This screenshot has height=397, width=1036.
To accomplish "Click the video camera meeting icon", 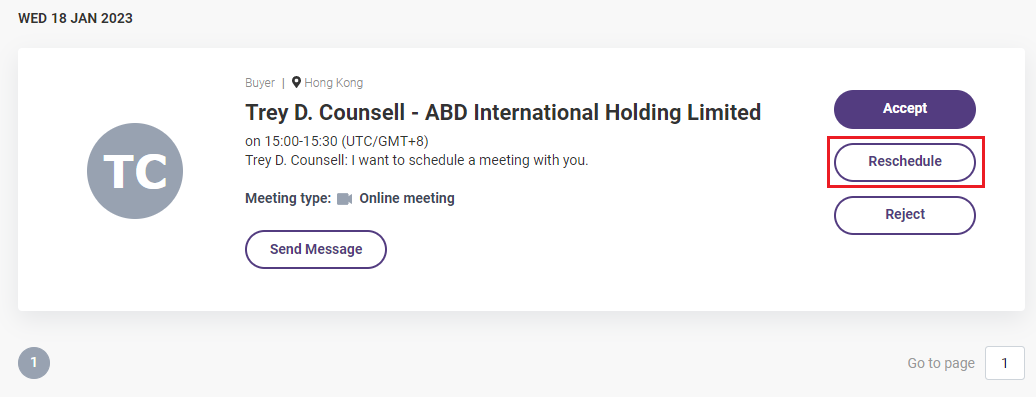I will [344, 199].
